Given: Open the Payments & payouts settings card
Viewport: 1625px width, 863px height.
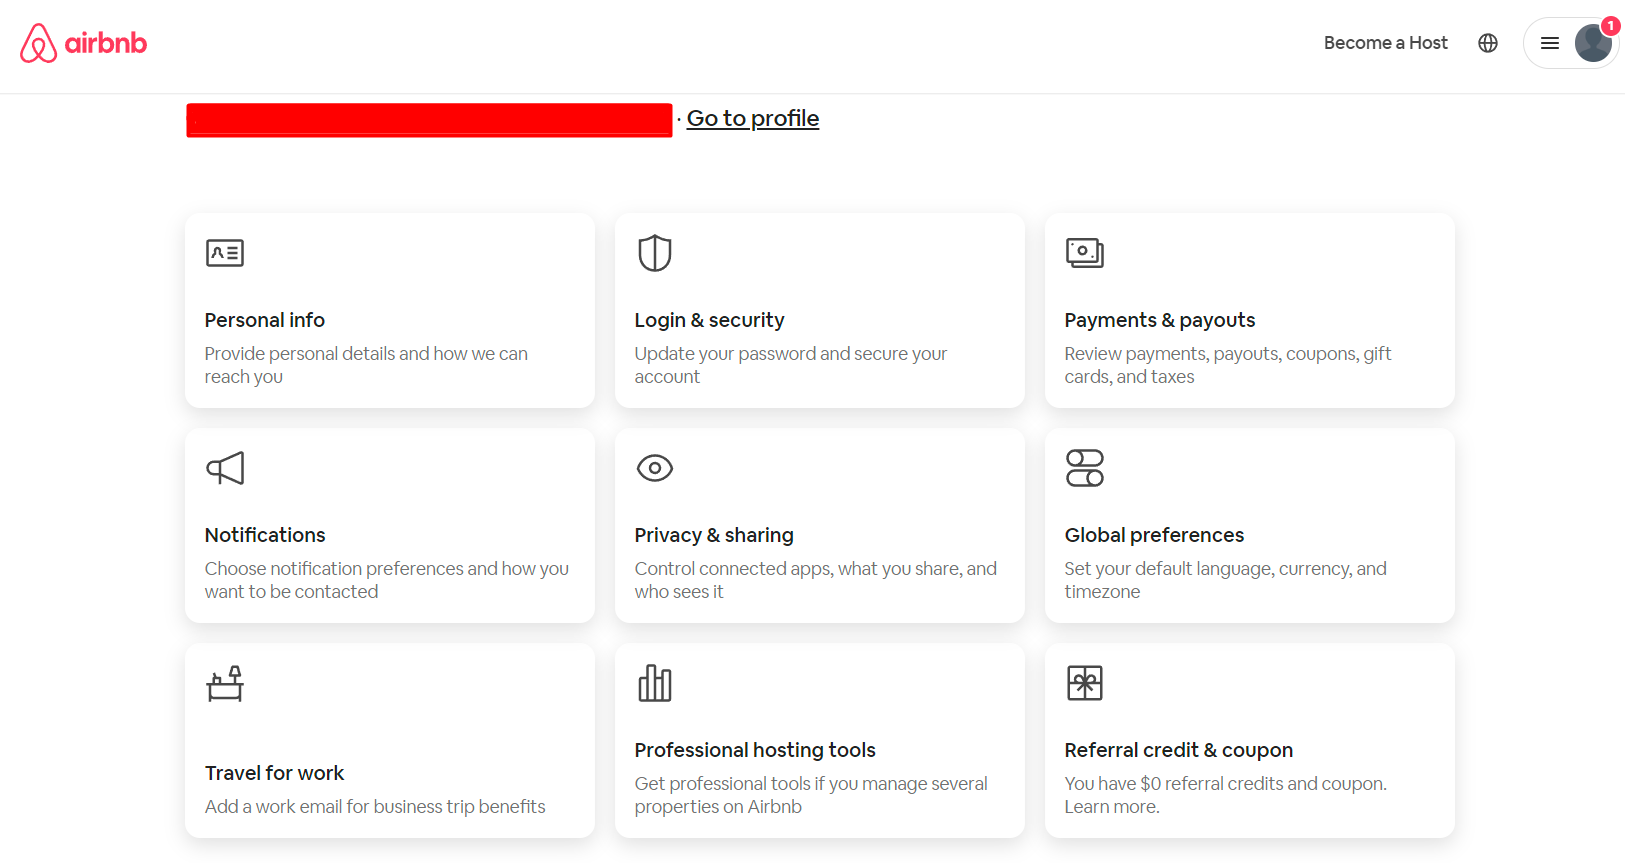Looking at the screenshot, I should pos(1249,310).
